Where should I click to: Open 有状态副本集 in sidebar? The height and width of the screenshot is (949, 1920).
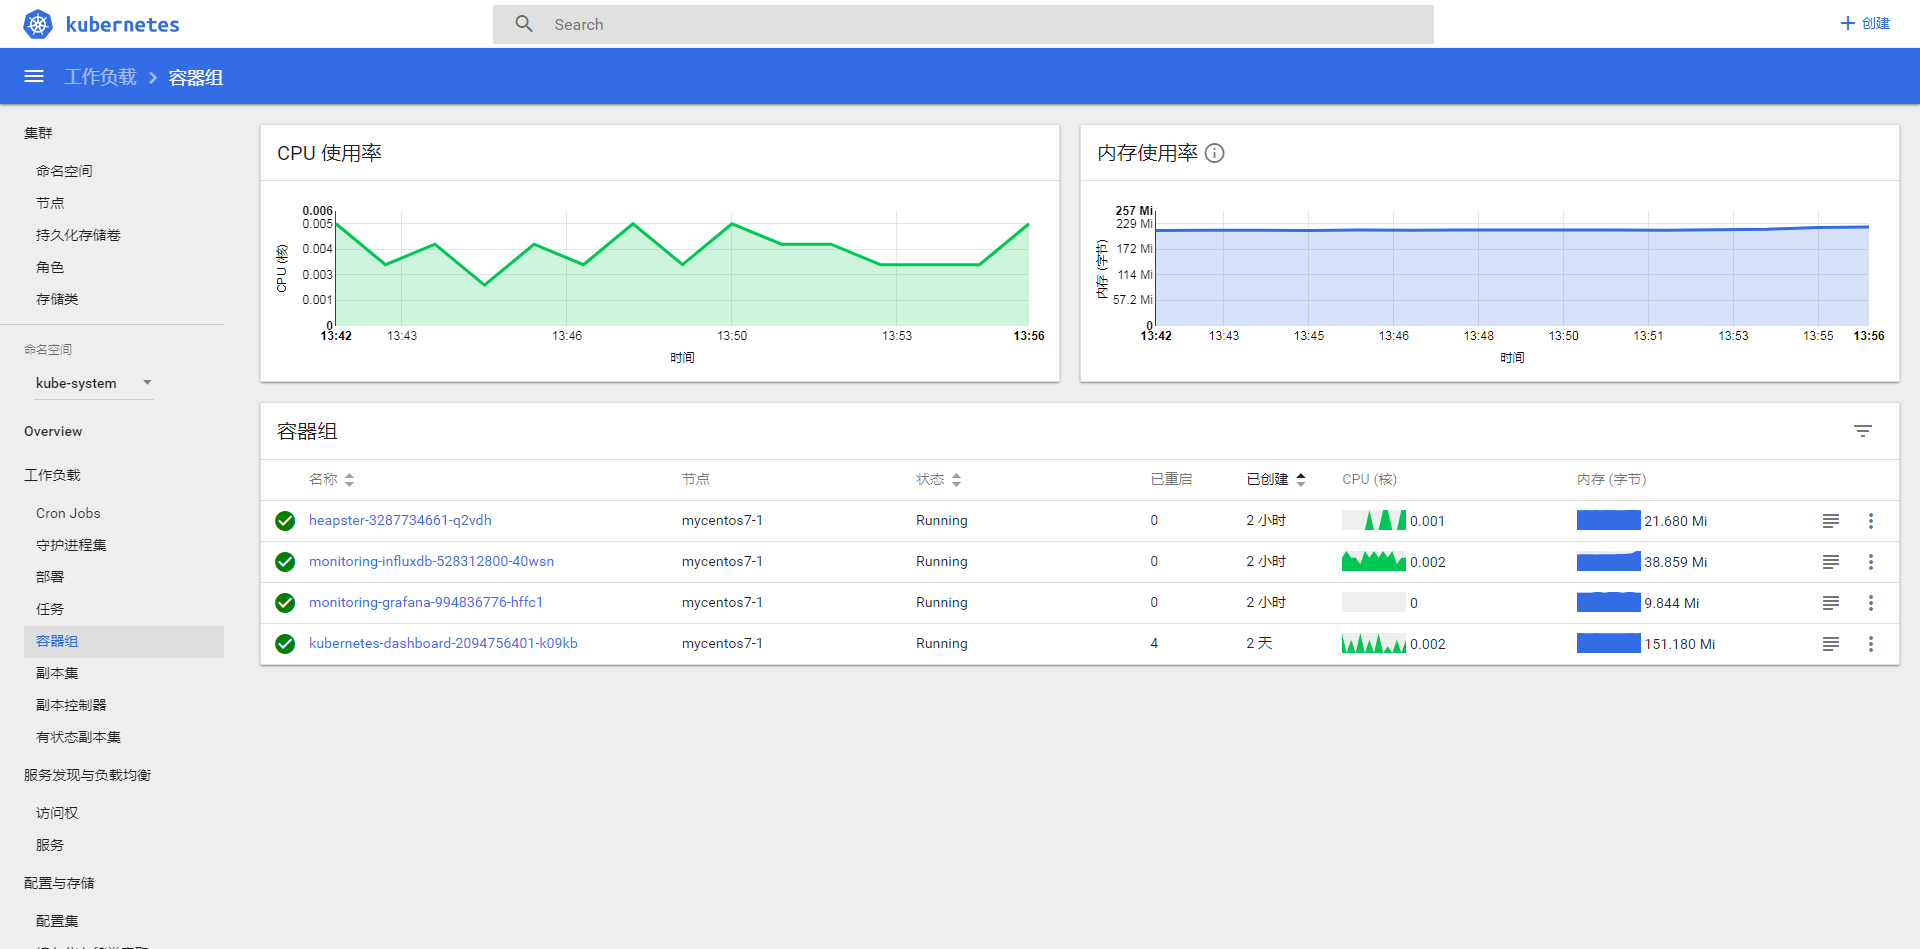(x=78, y=737)
